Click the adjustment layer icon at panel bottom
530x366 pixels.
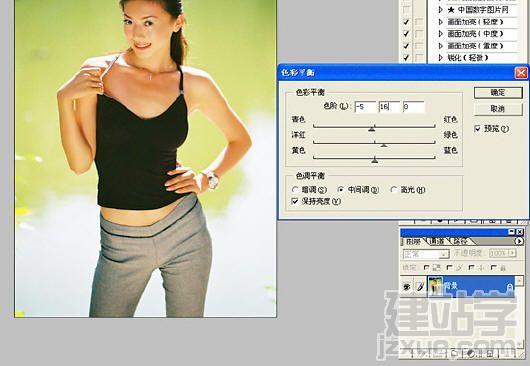tap(471, 353)
